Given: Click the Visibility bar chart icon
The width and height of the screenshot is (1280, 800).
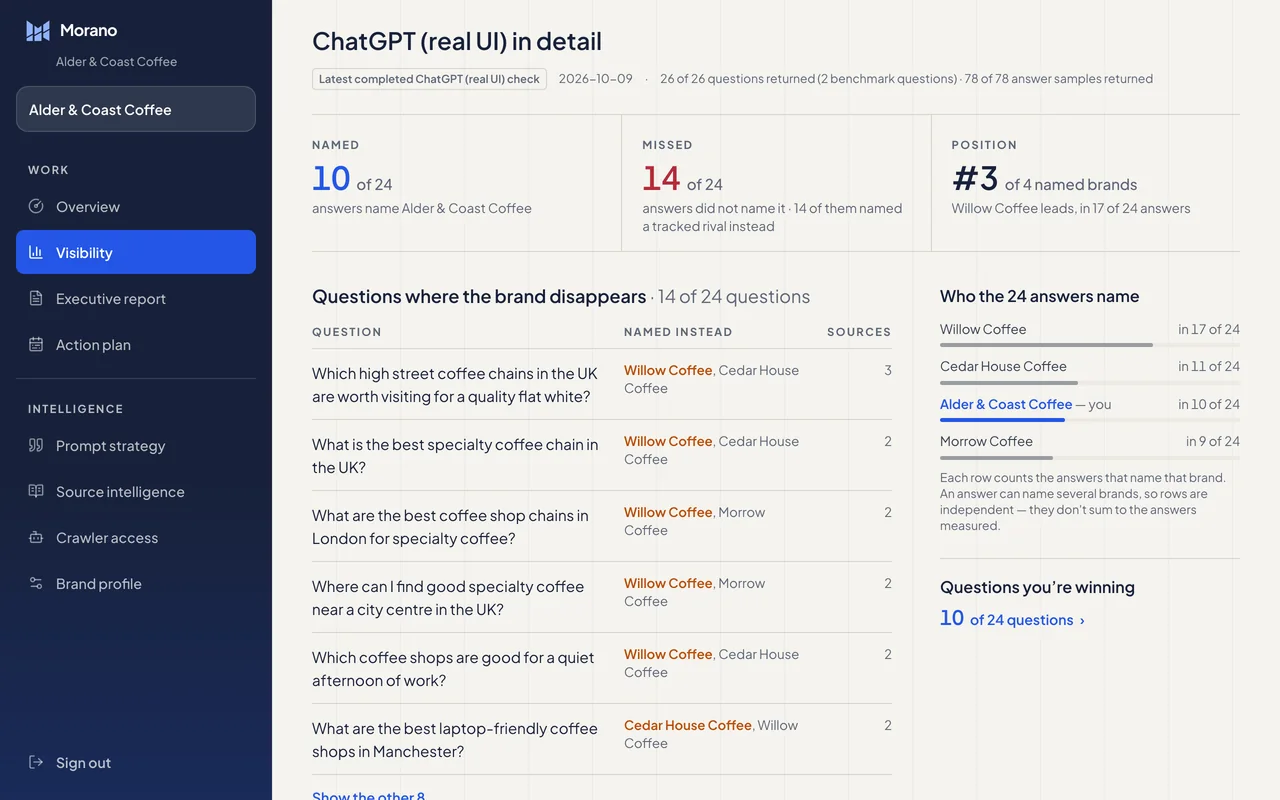Looking at the screenshot, I should (36, 253).
